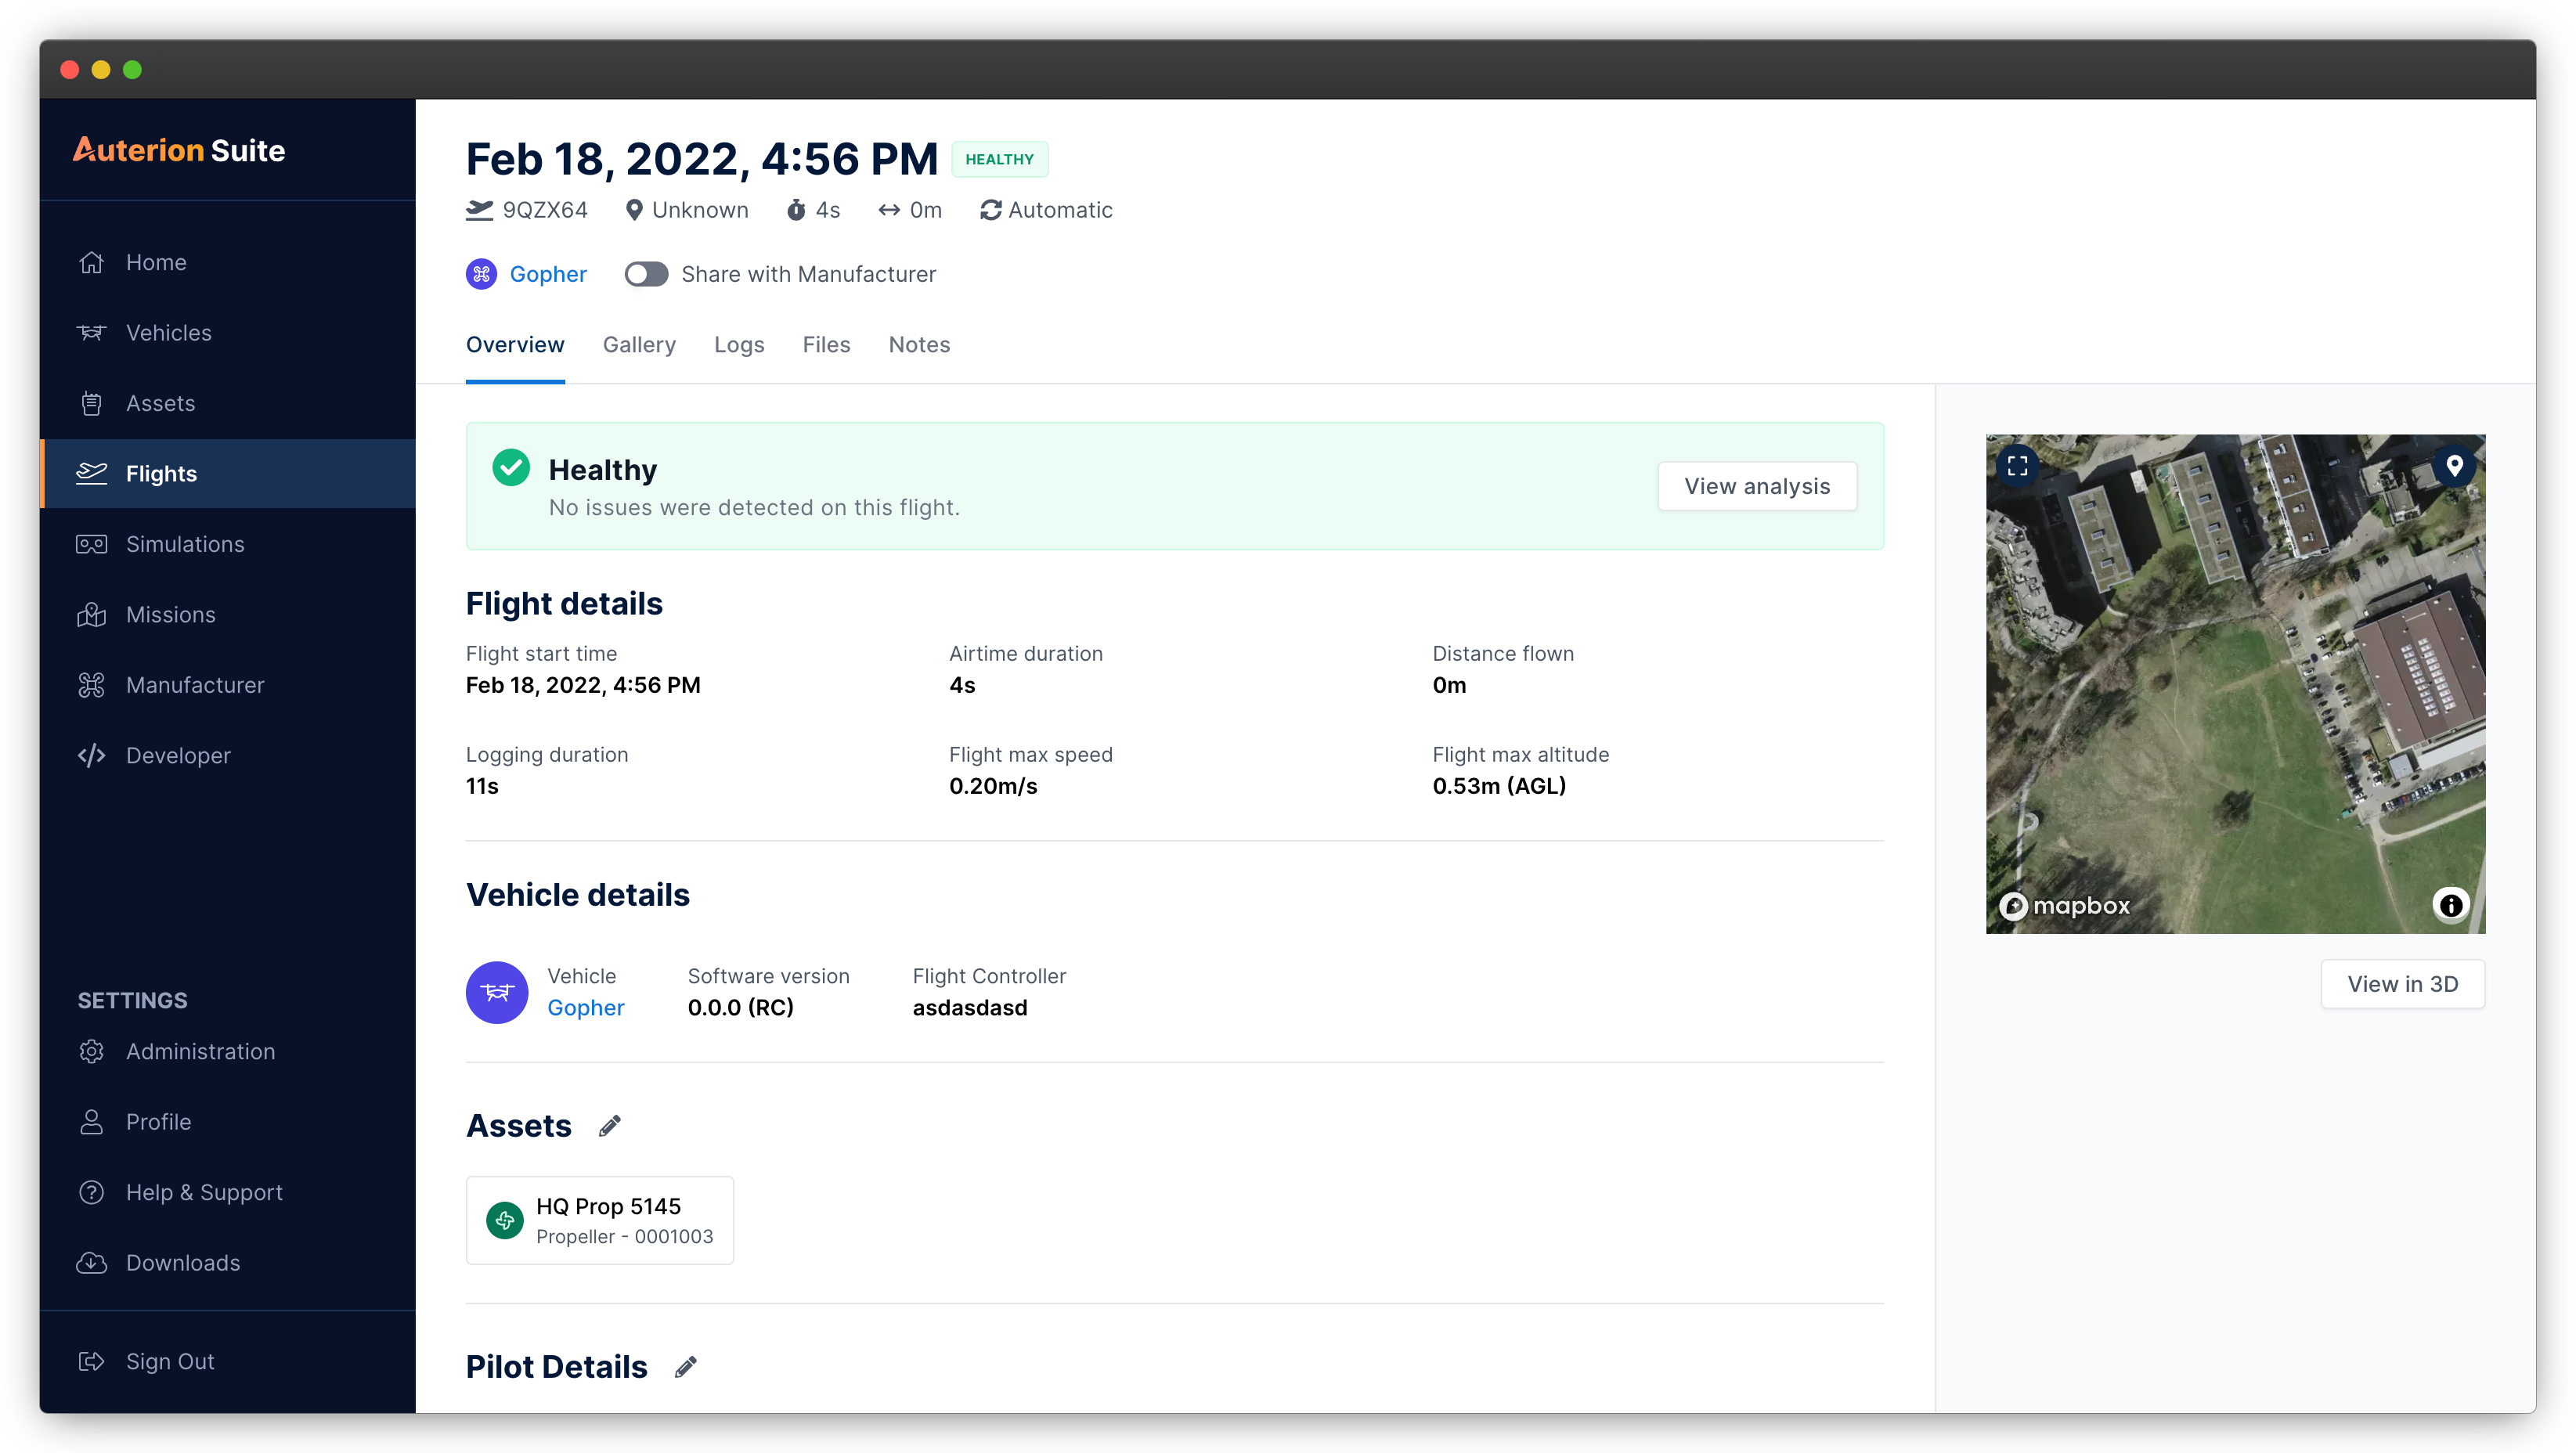The width and height of the screenshot is (2576, 1453).
Task: Click the Sign Out icon
Action: pos(91,1361)
